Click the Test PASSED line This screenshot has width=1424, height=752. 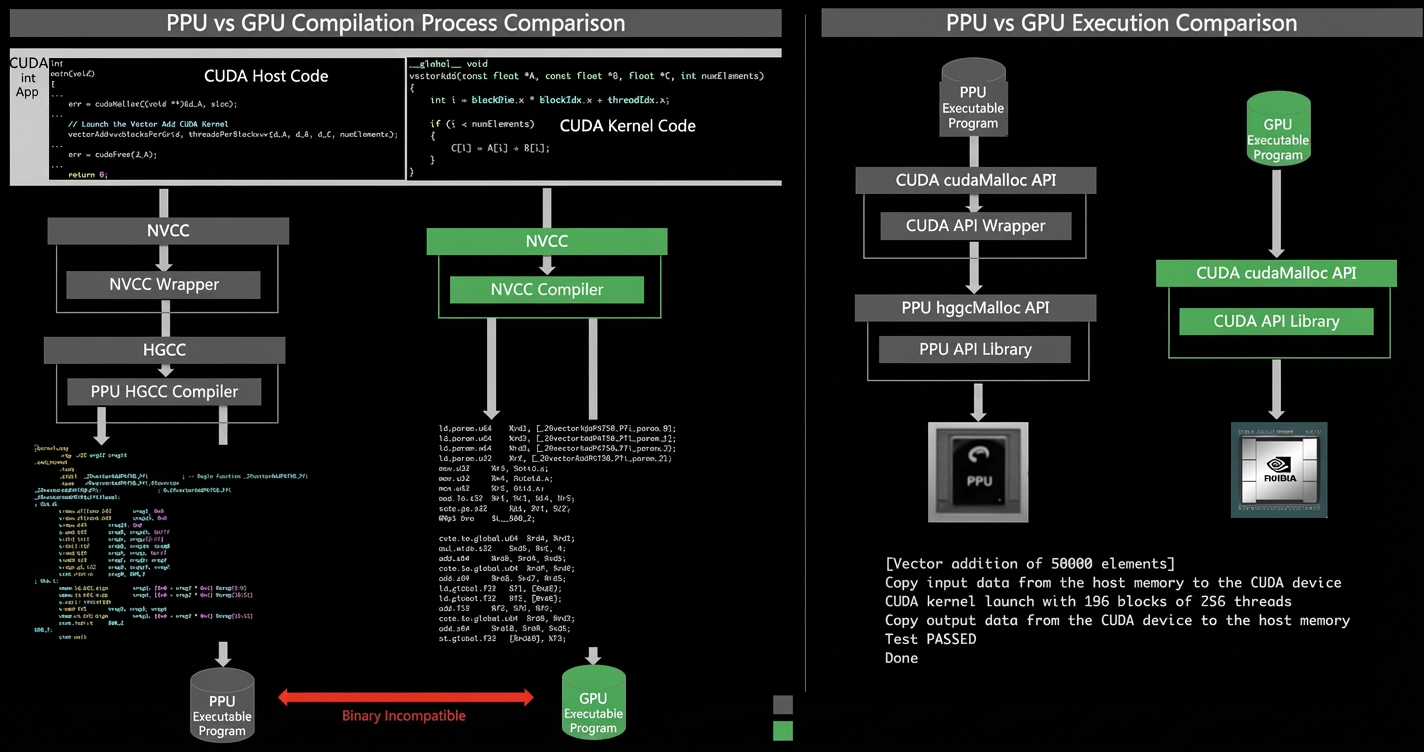pyautogui.click(x=931, y=640)
